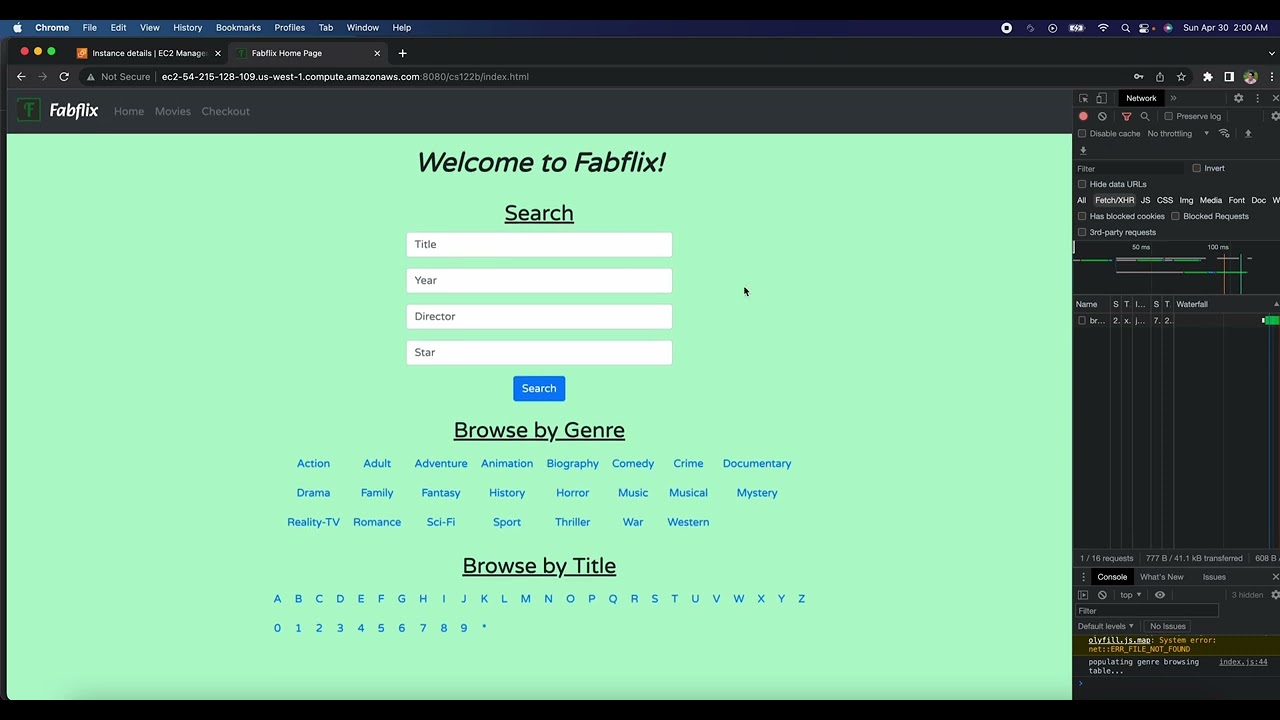Image resolution: width=1280 pixels, height=720 pixels.
Task: Enable the Preserve log checkbox
Action: (x=1168, y=116)
